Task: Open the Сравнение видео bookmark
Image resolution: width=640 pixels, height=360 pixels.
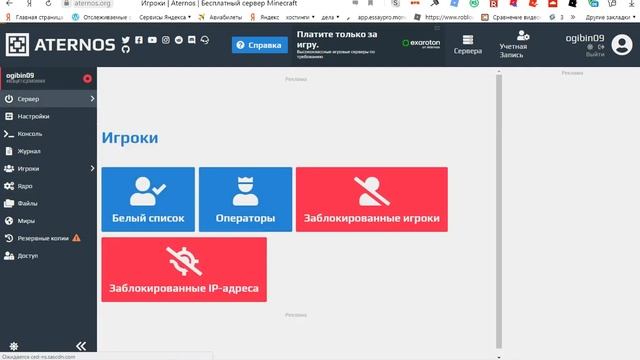Action: point(511,17)
